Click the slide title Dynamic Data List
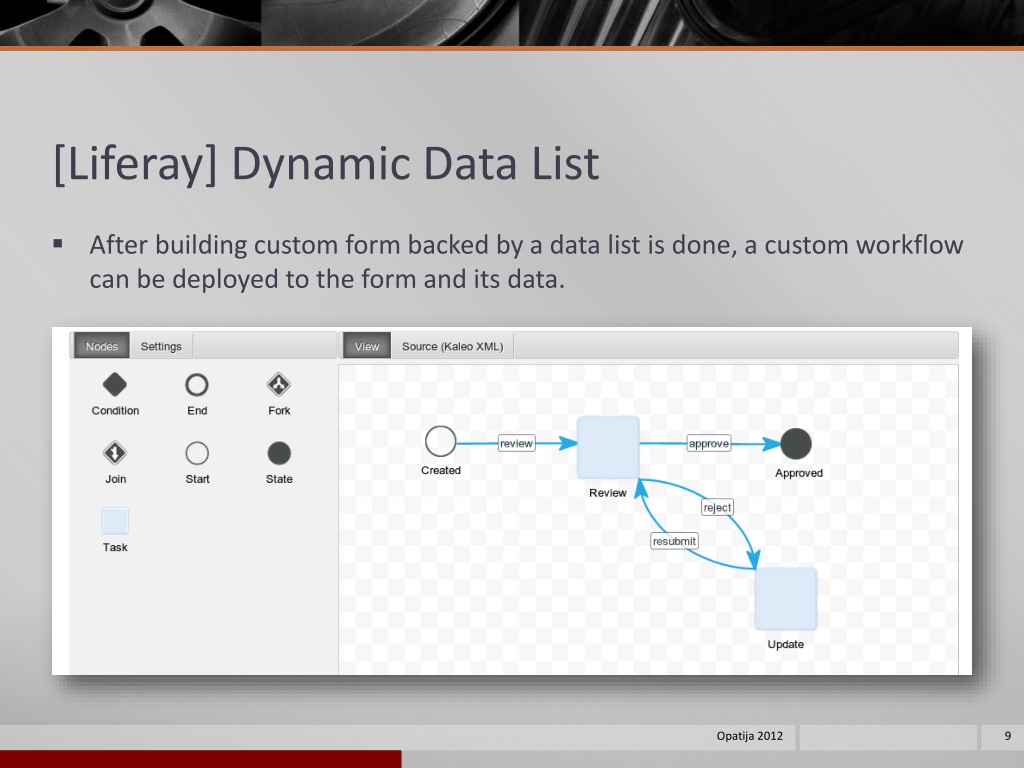1024x768 pixels. tap(326, 165)
